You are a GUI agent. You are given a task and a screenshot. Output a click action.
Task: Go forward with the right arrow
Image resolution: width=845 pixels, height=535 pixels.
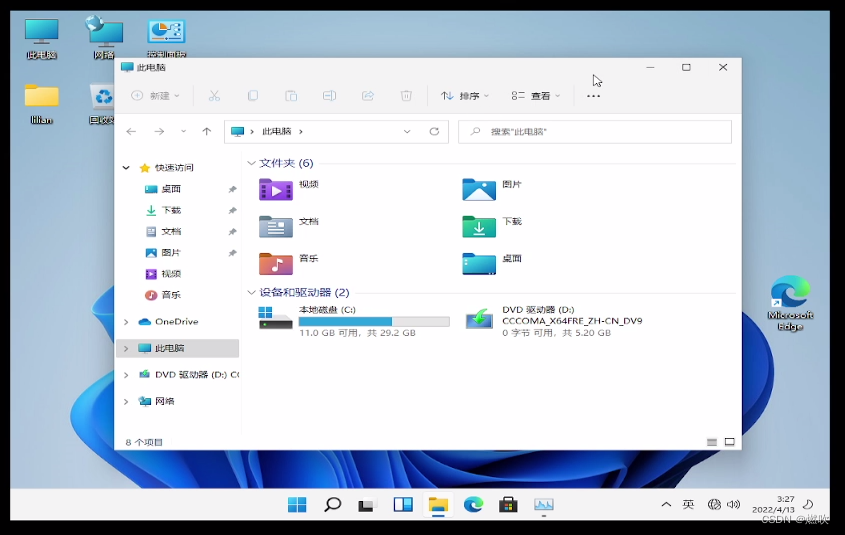point(159,131)
